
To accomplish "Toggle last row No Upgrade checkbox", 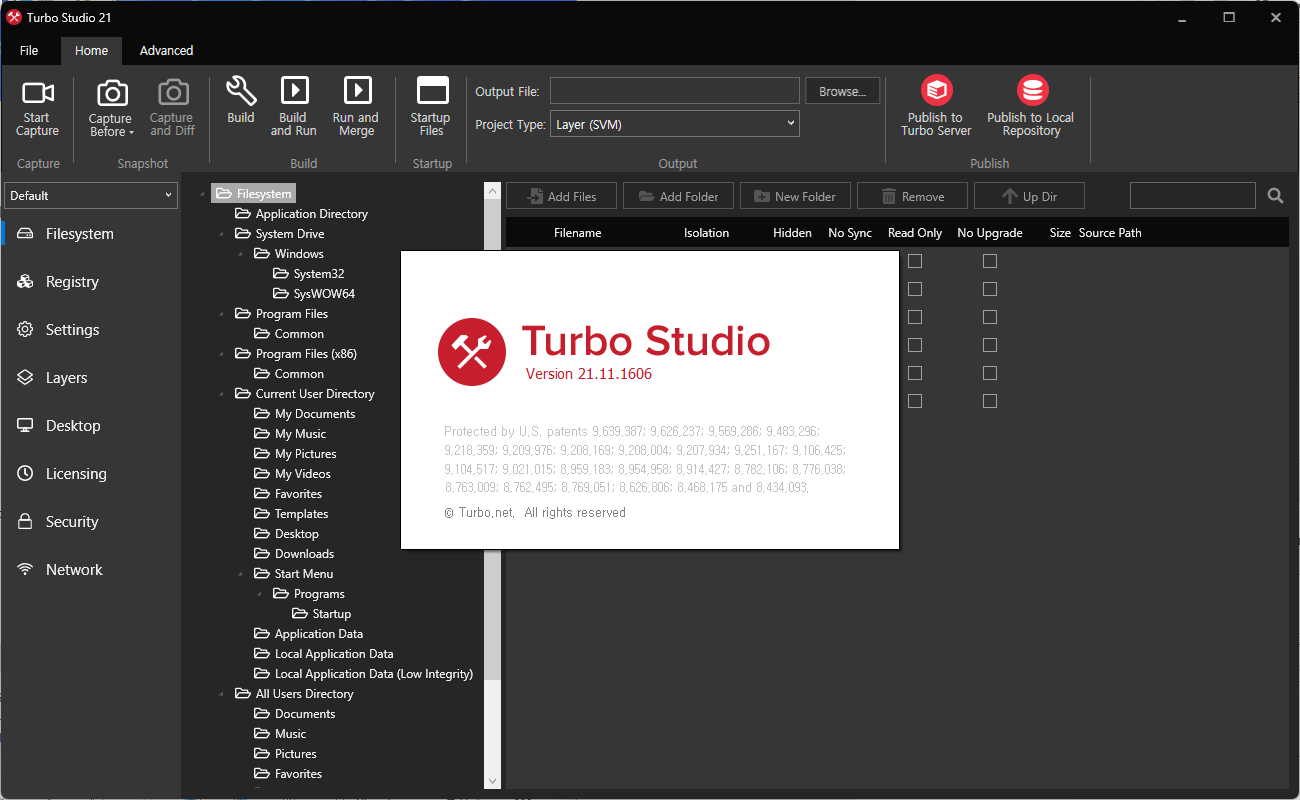I will coord(990,401).
